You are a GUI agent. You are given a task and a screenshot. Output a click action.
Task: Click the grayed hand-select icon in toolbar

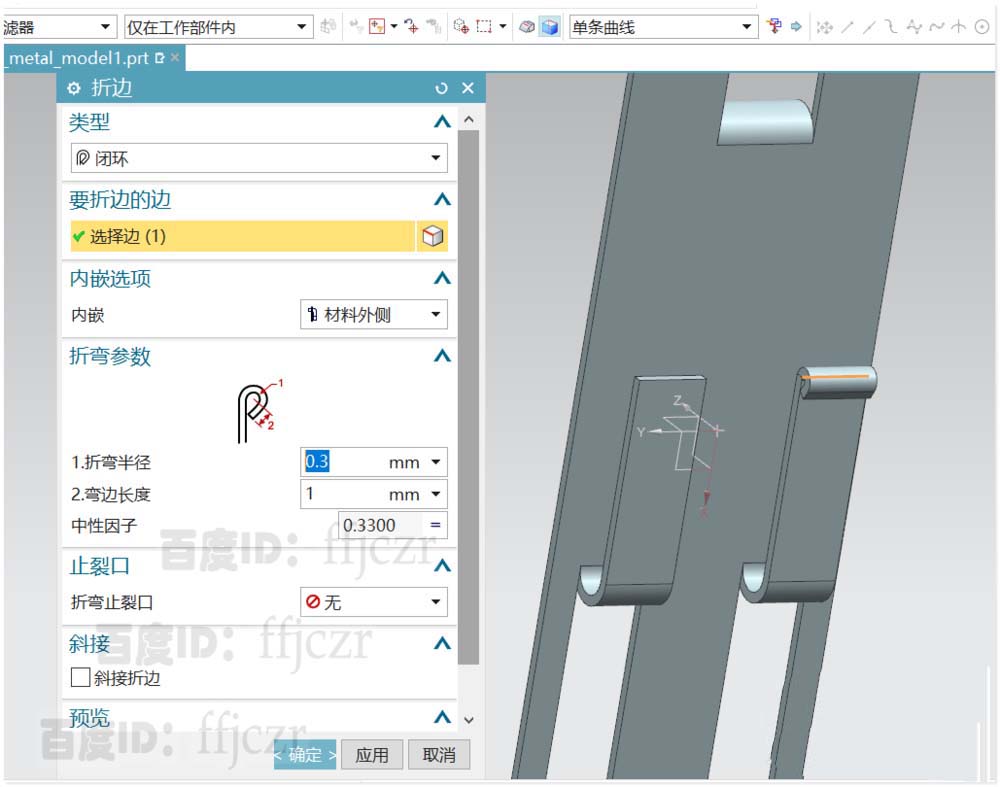click(434, 27)
